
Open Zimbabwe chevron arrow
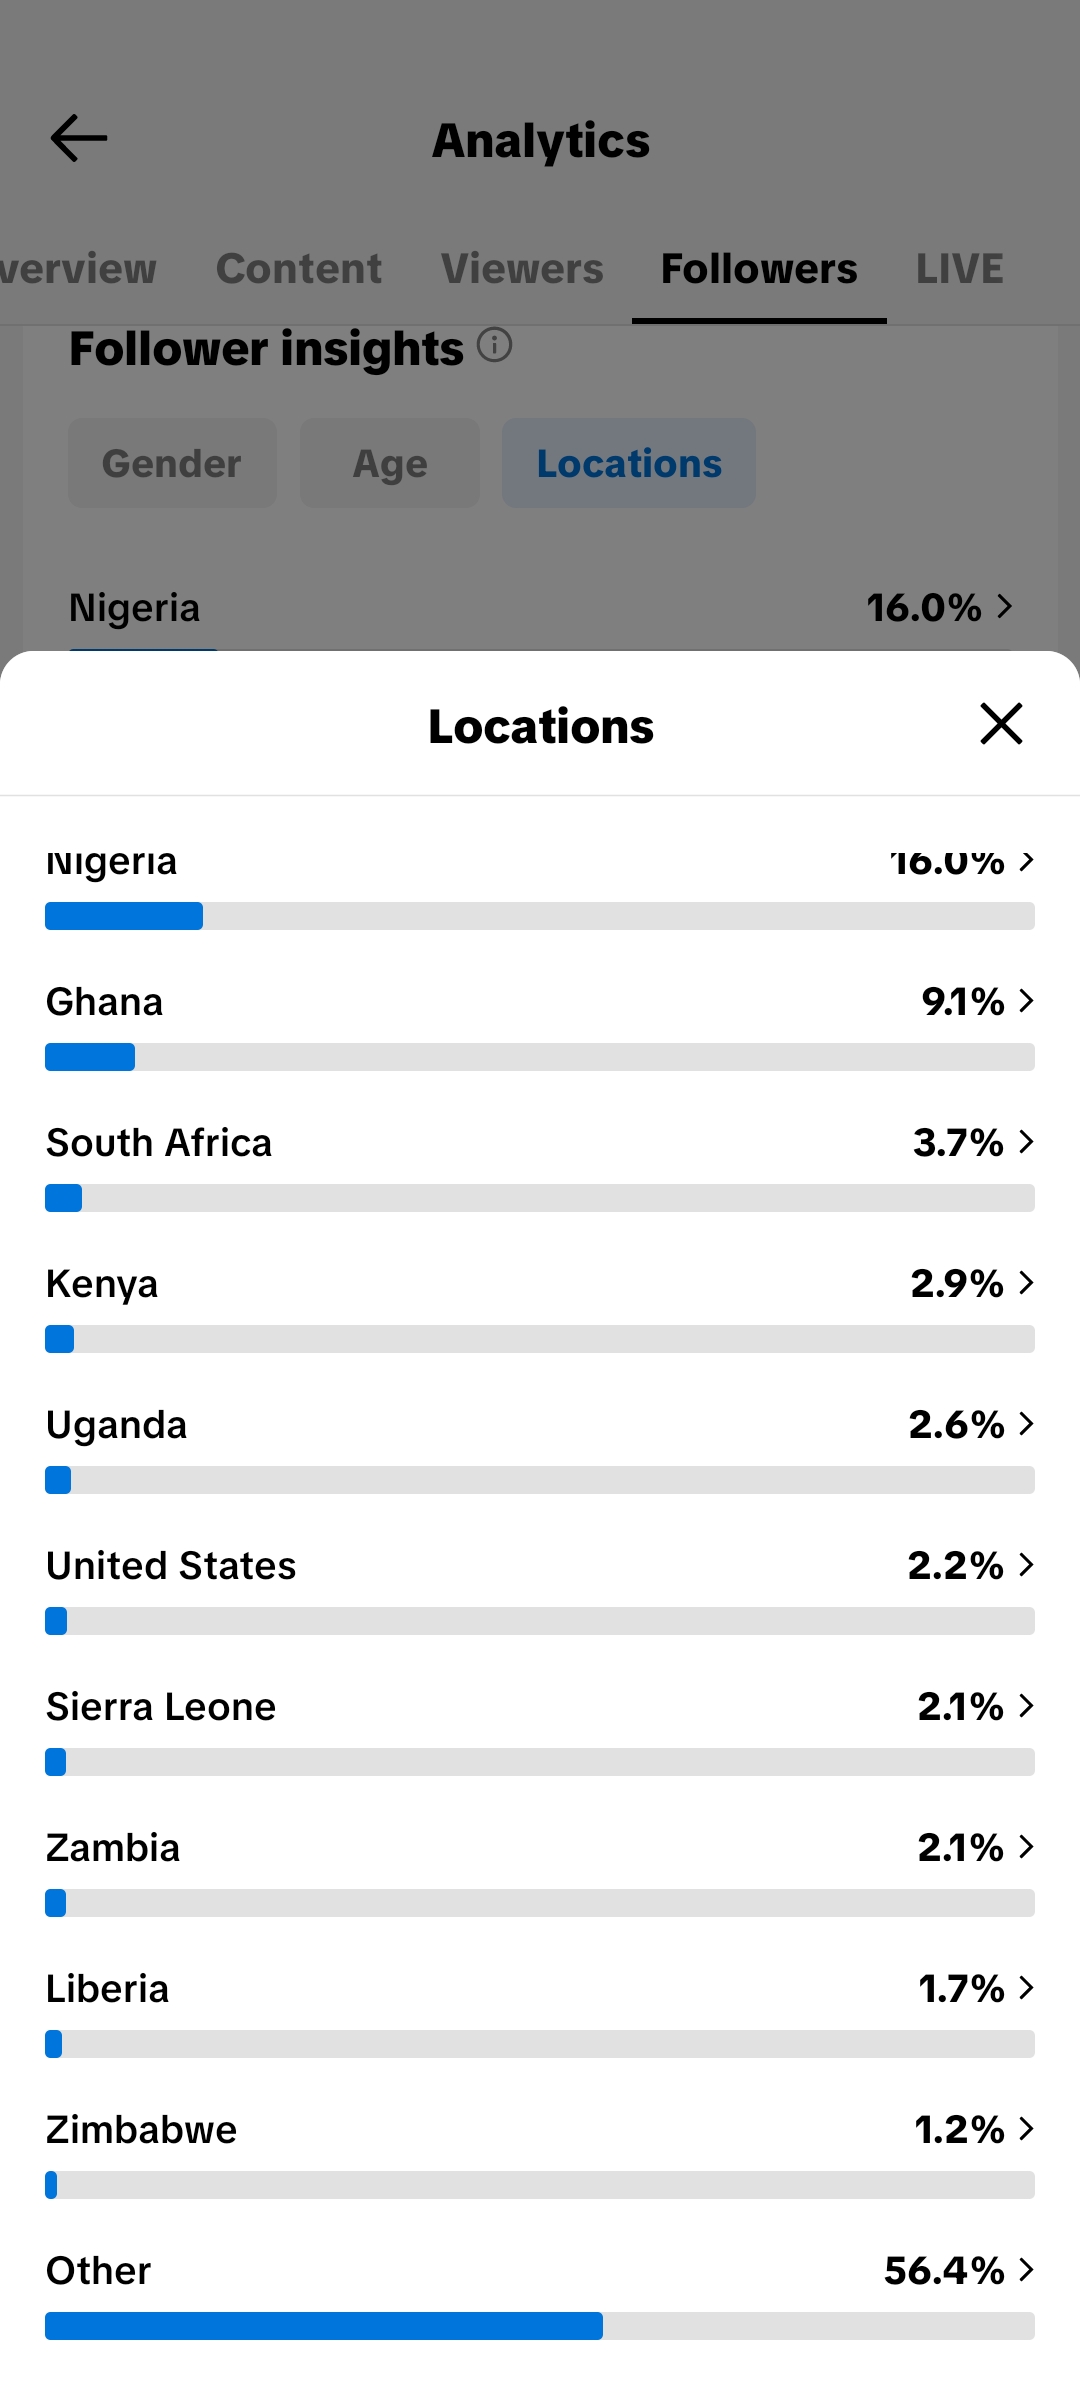click(x=1026, y=2129)
